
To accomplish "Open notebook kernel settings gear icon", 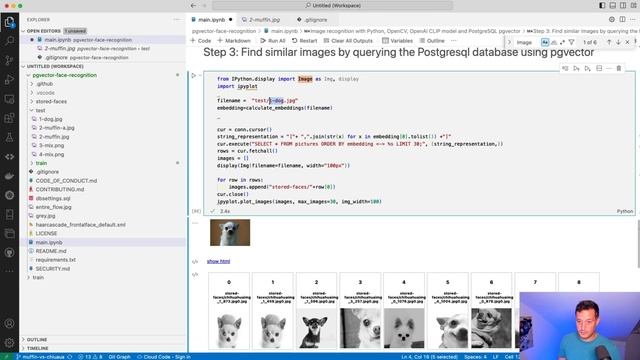I will [x=611, y=19].
